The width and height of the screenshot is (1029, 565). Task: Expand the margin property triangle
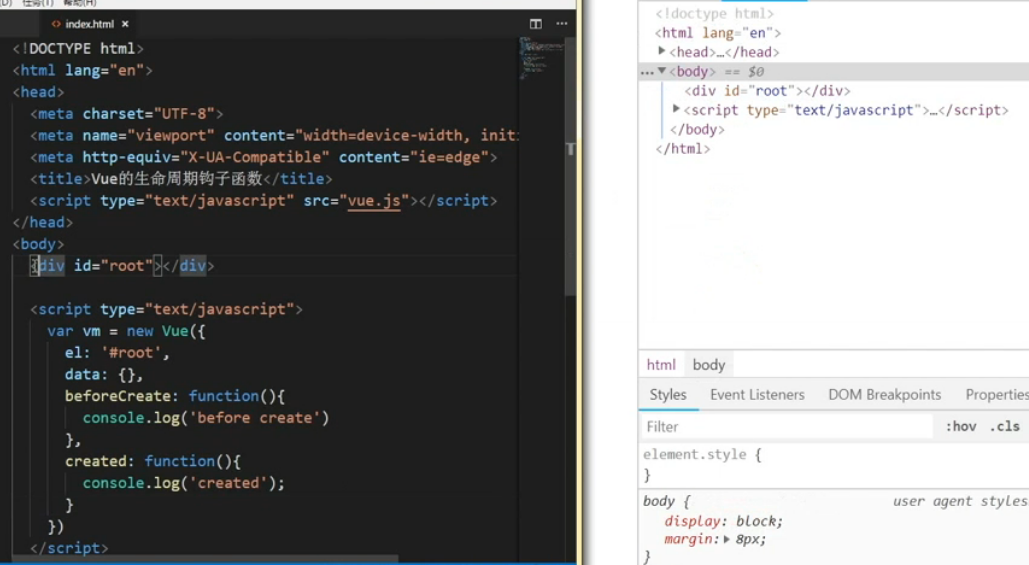coord(726,539)
